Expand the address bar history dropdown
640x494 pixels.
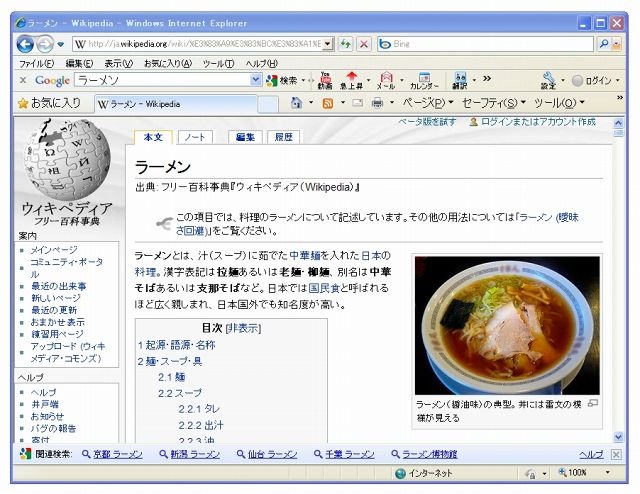point(329,44)
